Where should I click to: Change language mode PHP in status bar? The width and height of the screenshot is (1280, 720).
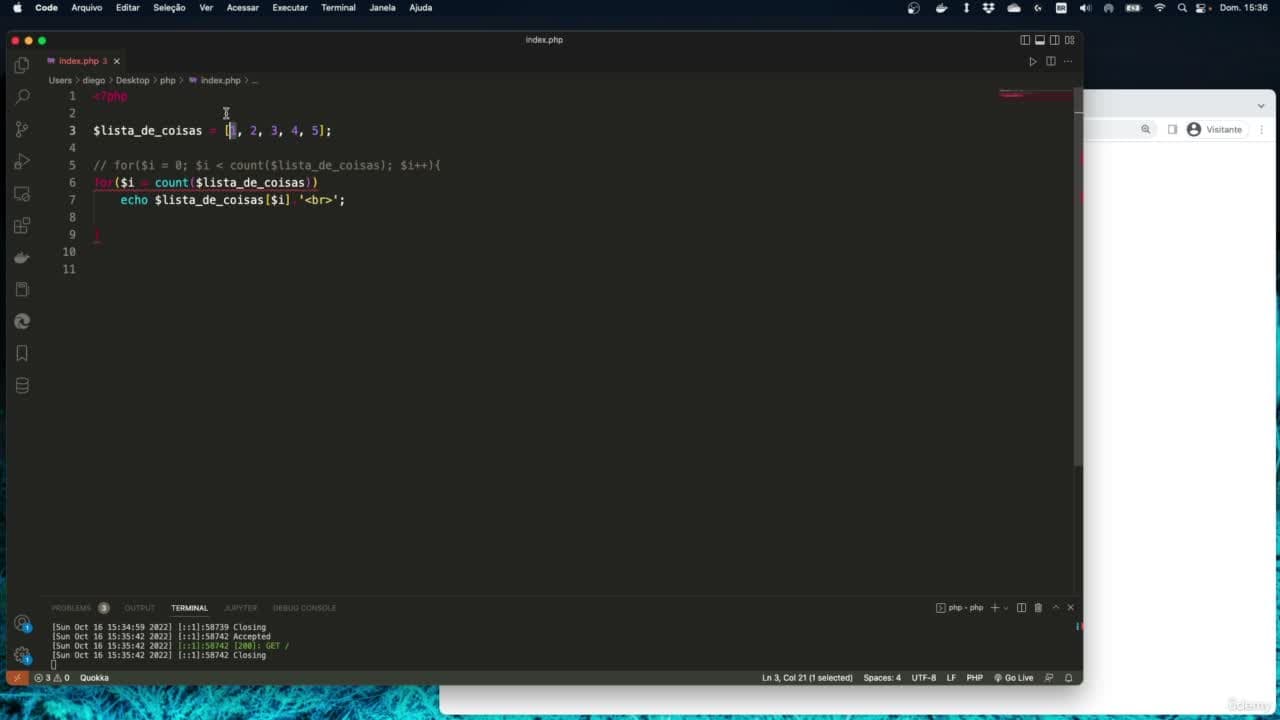pyautogui.click(x=974, y=678)
